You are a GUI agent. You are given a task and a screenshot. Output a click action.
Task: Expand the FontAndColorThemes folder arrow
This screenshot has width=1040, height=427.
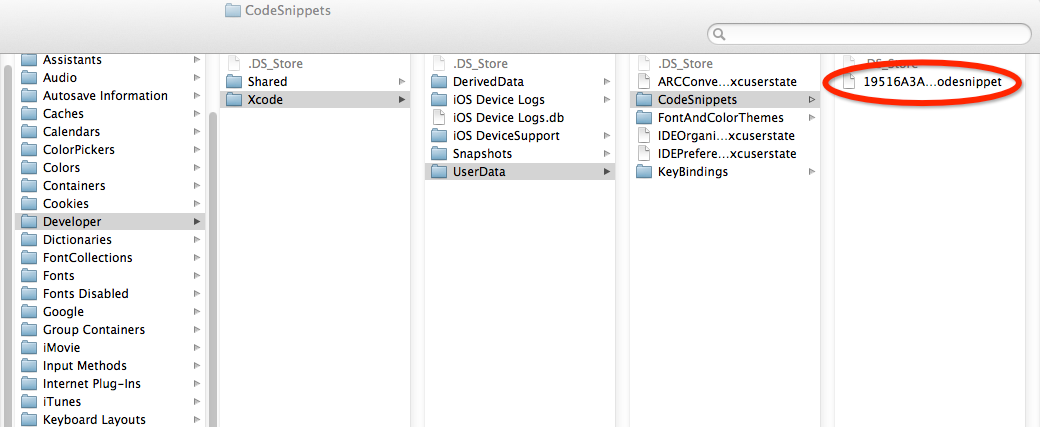tap(812, 118)
